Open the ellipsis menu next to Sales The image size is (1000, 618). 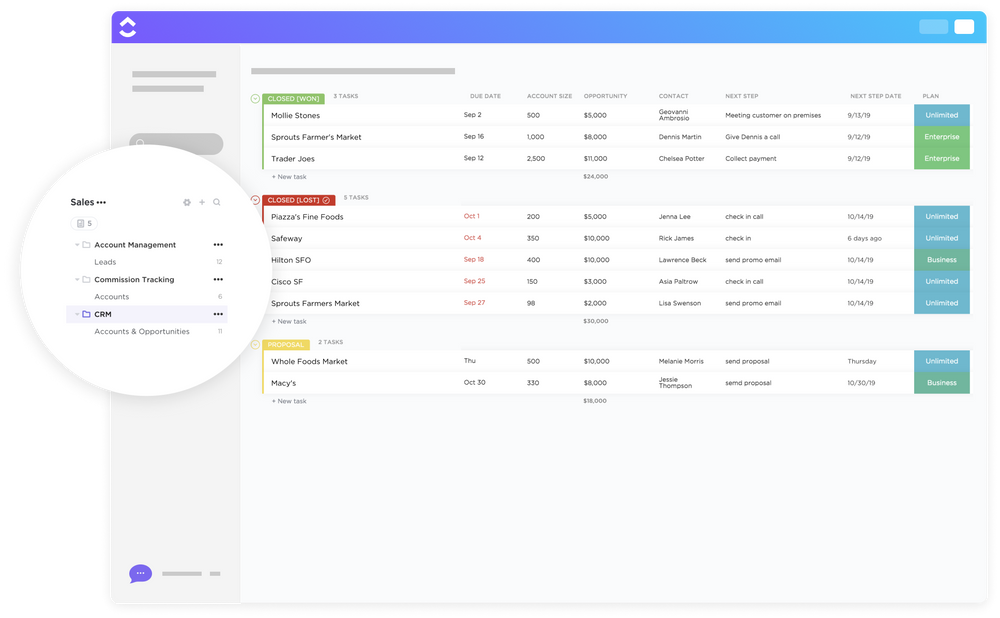pos(101,202)
